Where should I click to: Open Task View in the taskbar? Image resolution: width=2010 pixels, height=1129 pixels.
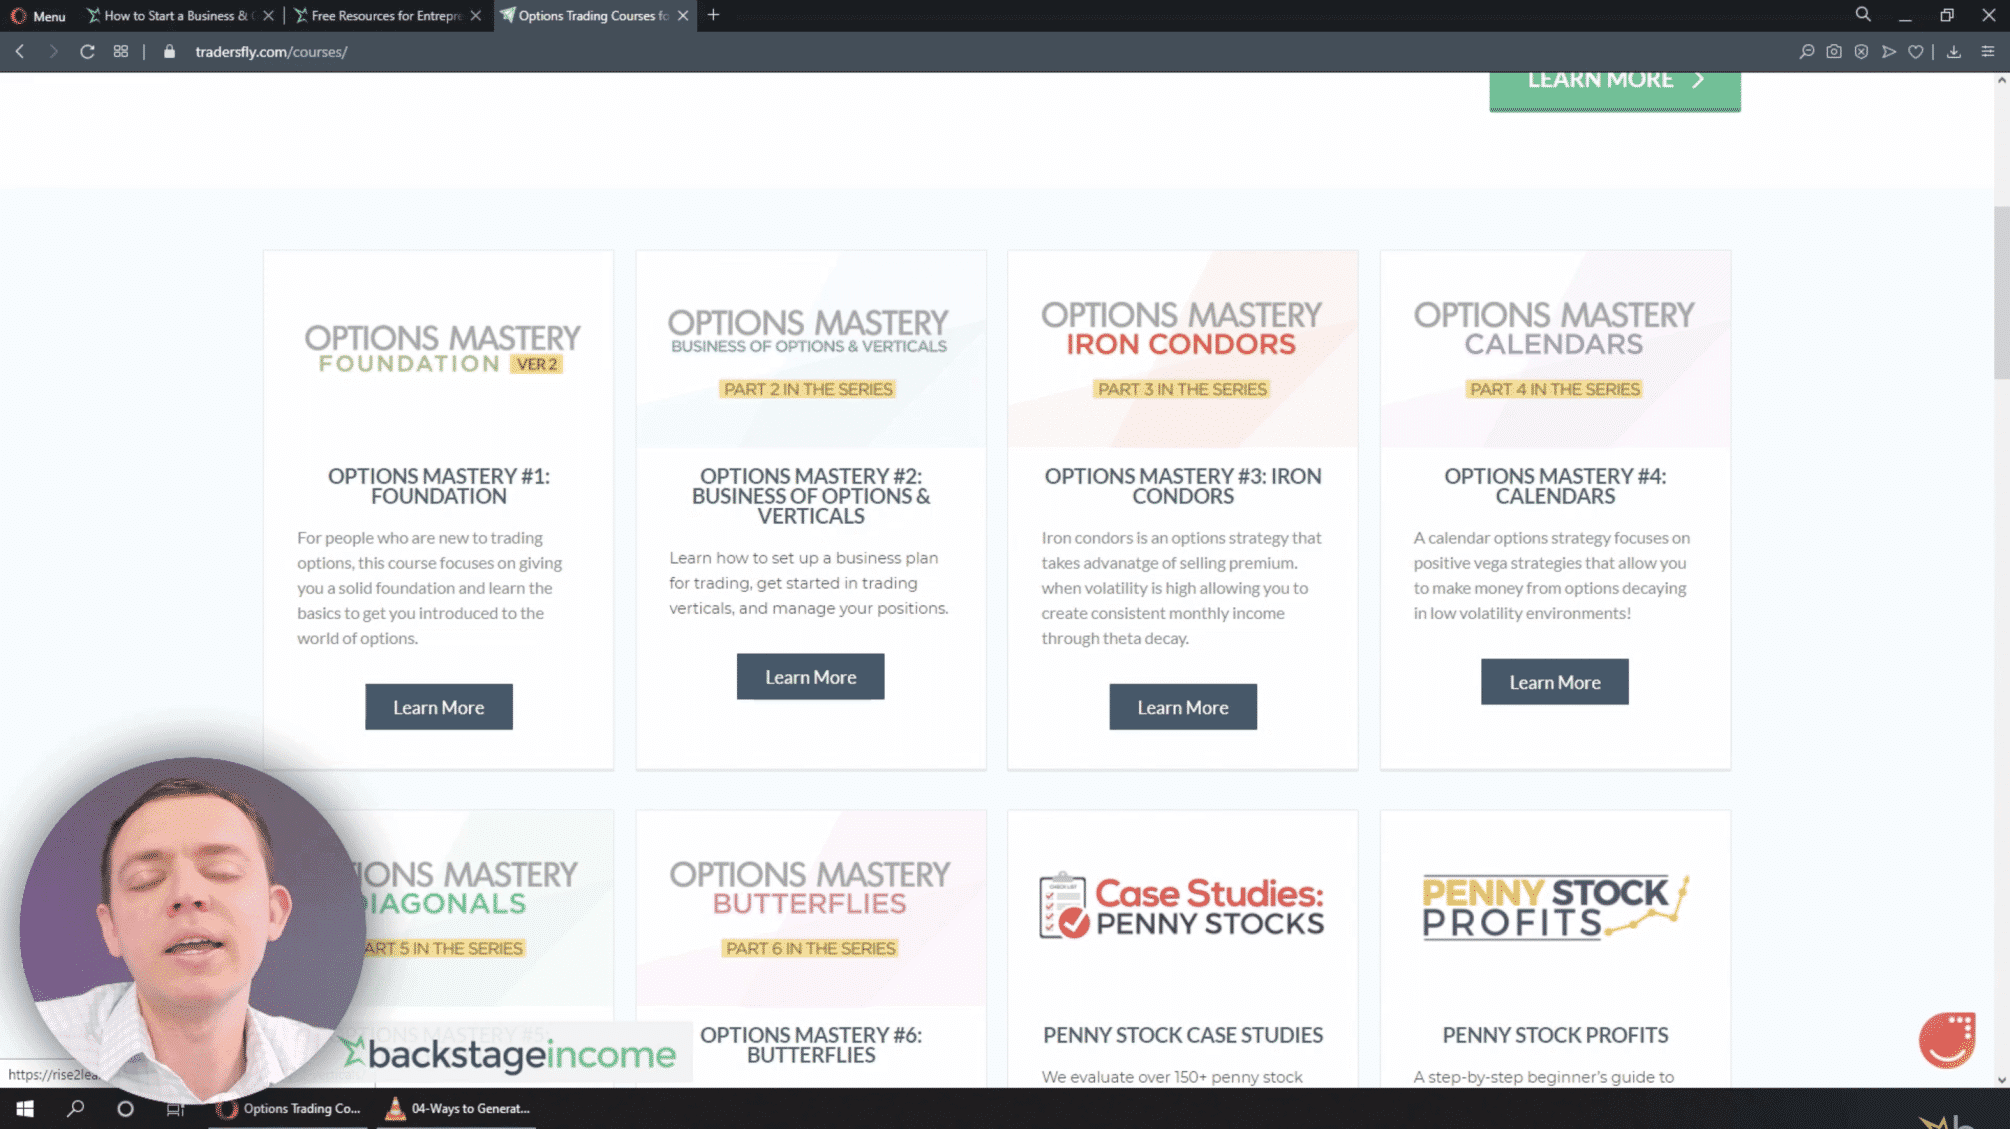click(175, 1108)
